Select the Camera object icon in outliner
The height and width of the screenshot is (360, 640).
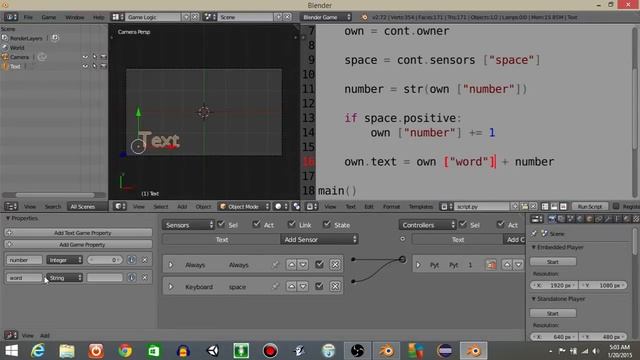coord(5,57)
